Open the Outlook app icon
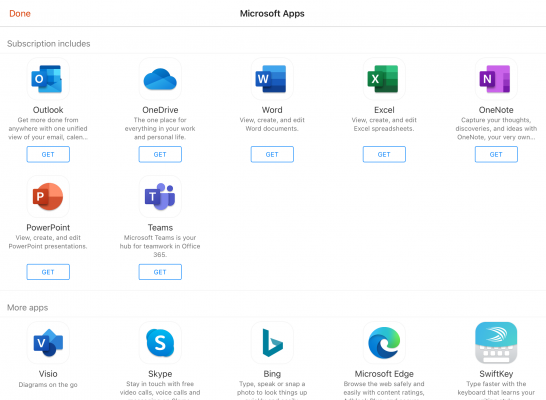This screenshot has width=546, height=400. coord(48,79)
